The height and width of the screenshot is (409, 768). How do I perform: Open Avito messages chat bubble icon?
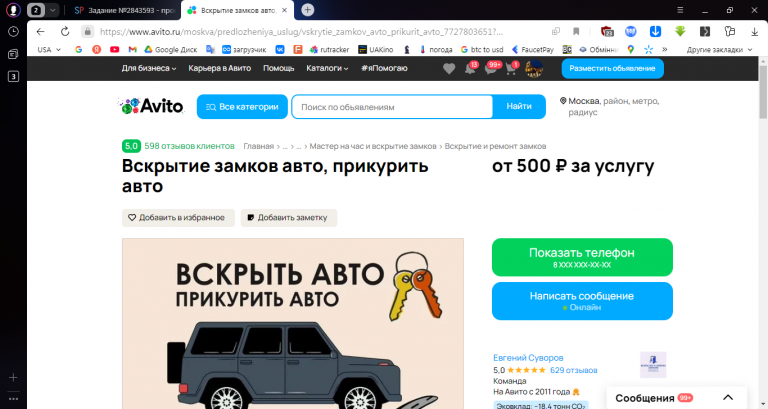pyautogui.click(x=491, y=69)
